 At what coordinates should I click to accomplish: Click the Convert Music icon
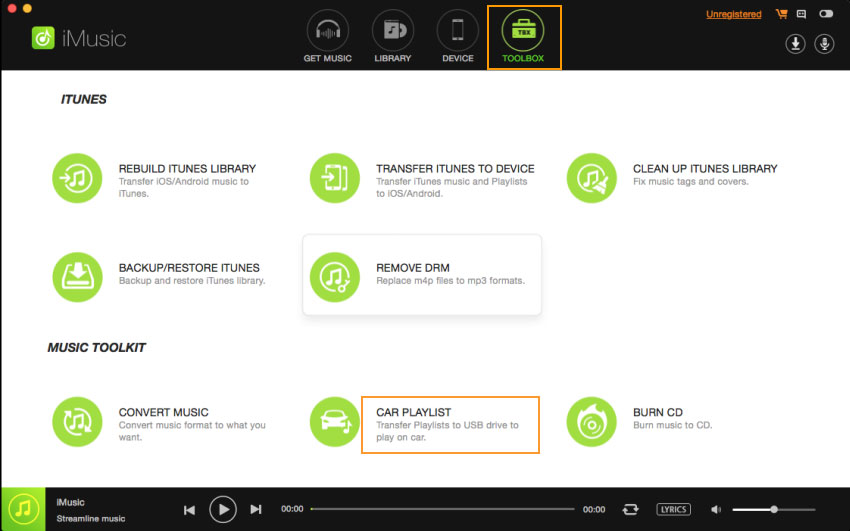77,422
